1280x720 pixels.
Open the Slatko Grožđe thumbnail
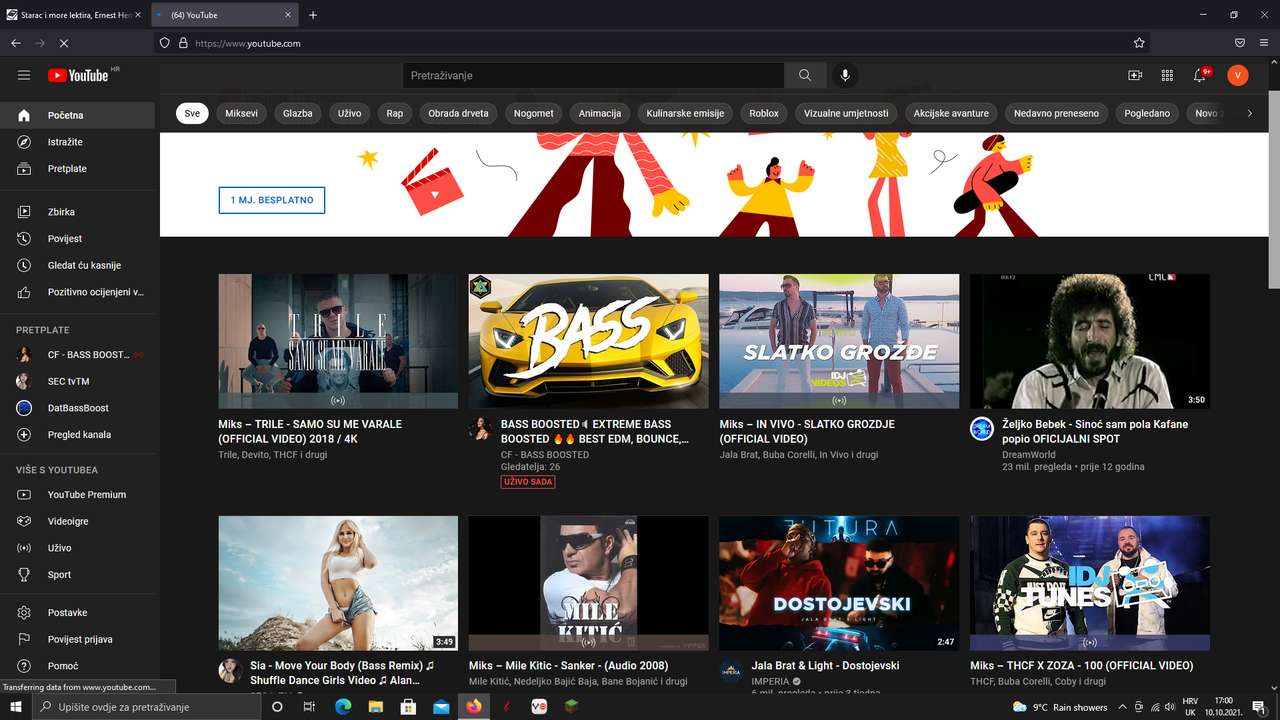[839, 341]
